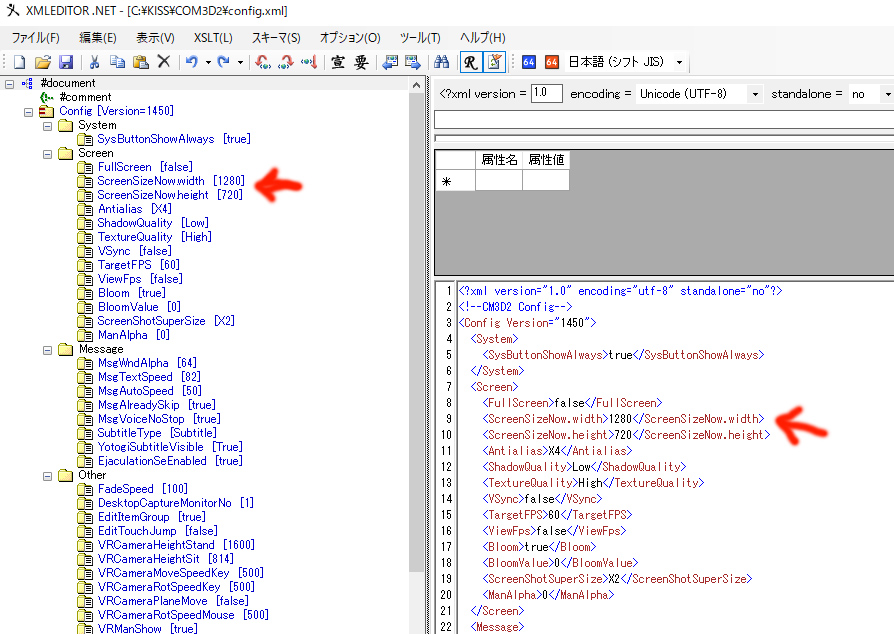The width and height of the screenshot is (894, 634).
Task: Open the XSLT(L) menu
Action: (213, 38)
